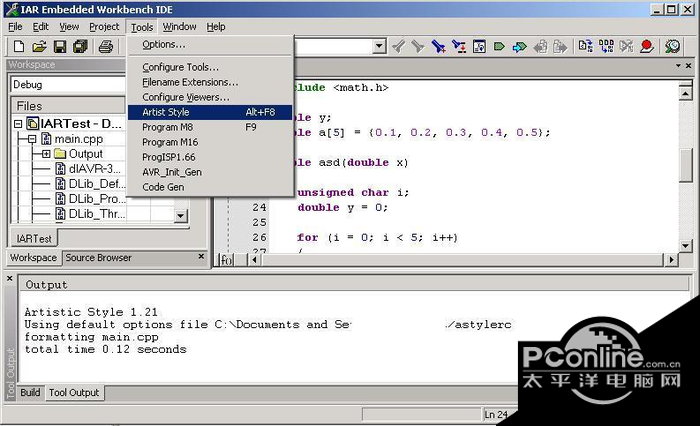Screen dimensions: 700x426
Task: Click the file tree scroll down arrow
Action: pos(180,216)
